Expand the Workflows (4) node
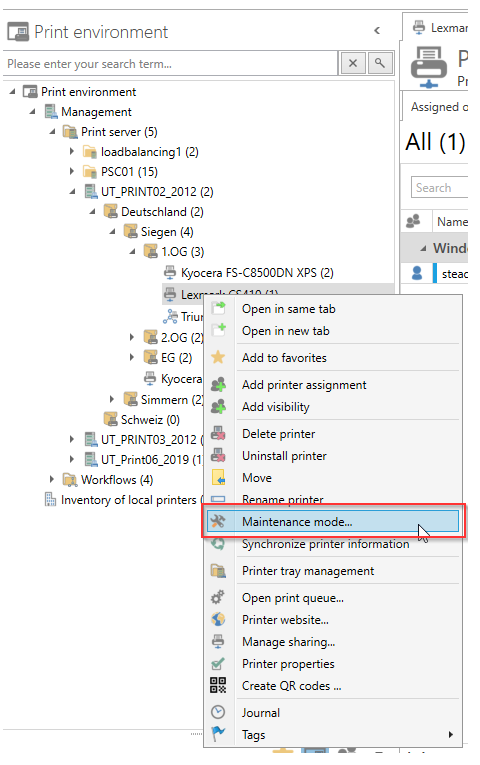This screenshot has height=765, width=480. click(52, 480)
